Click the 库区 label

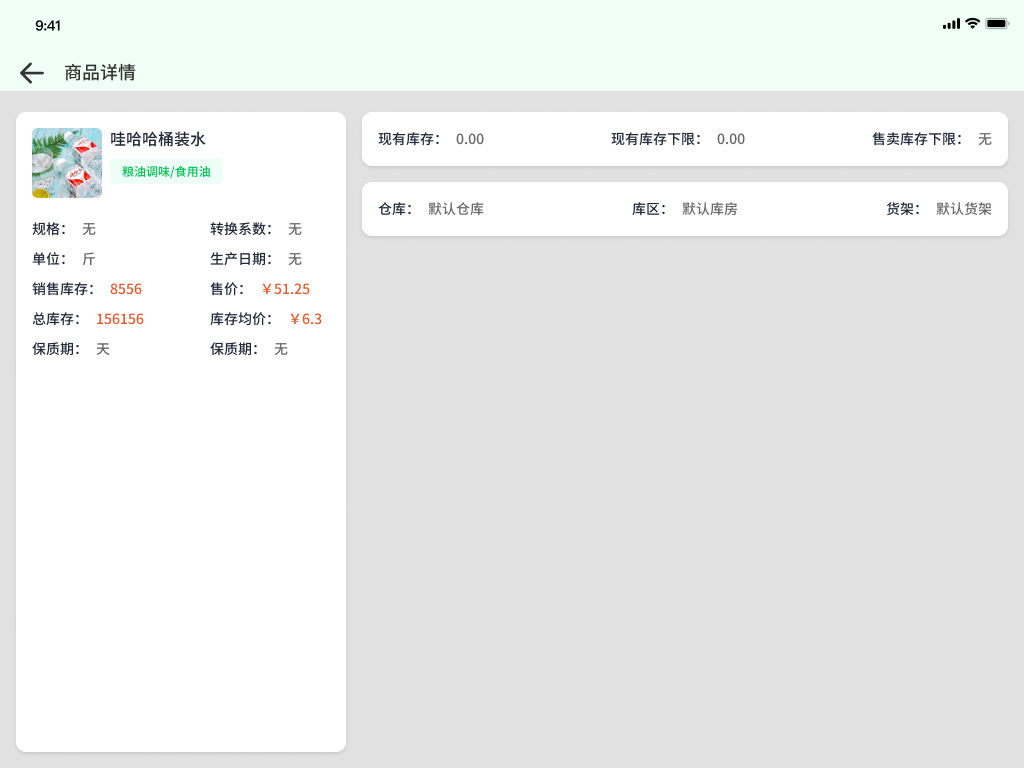pos(648,209)
